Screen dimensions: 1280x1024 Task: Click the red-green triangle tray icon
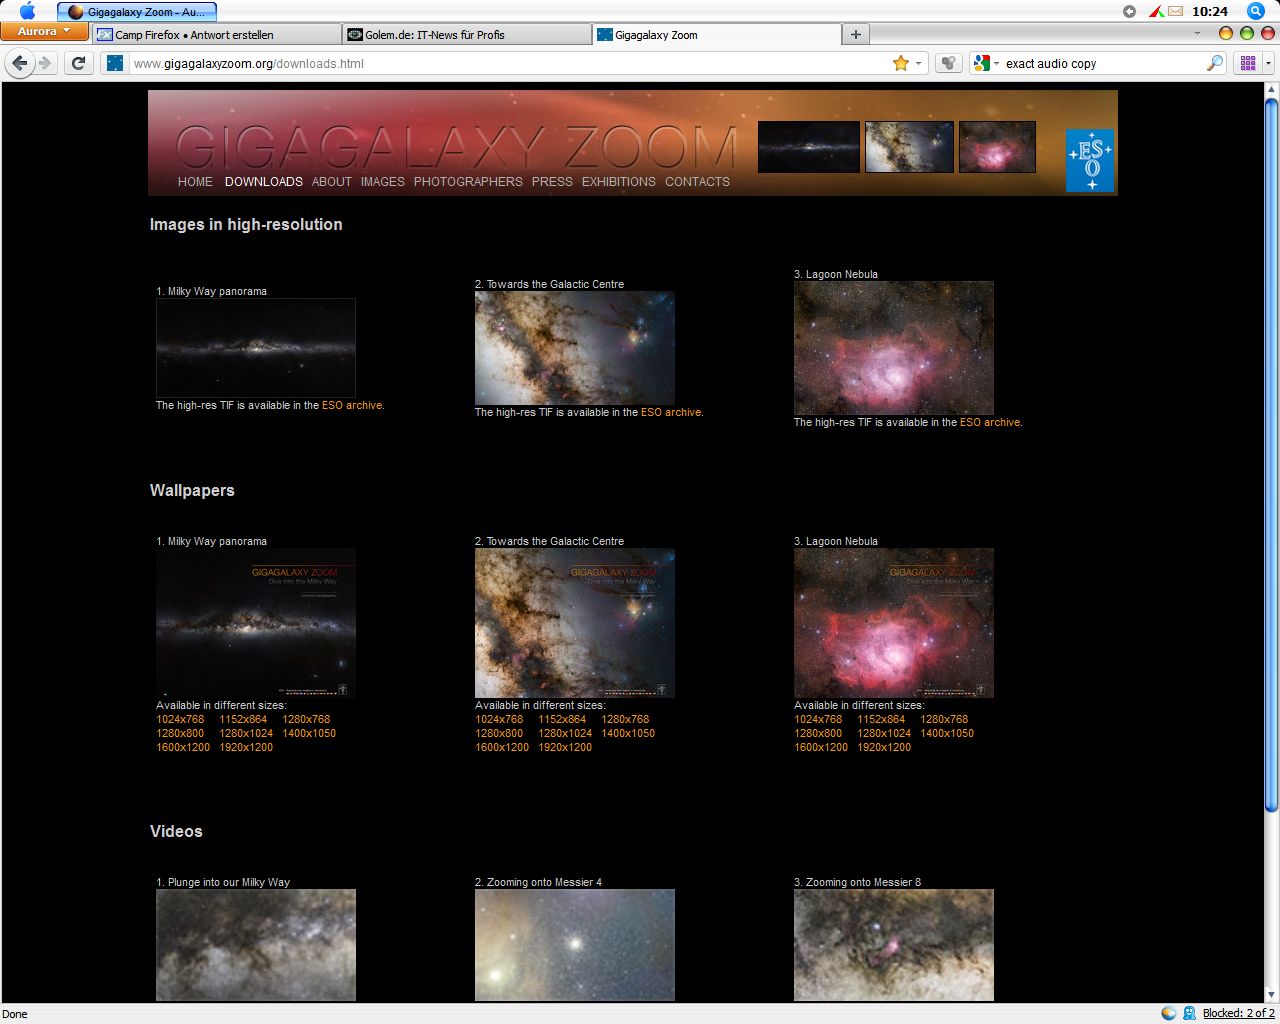tap(1156, 11)
